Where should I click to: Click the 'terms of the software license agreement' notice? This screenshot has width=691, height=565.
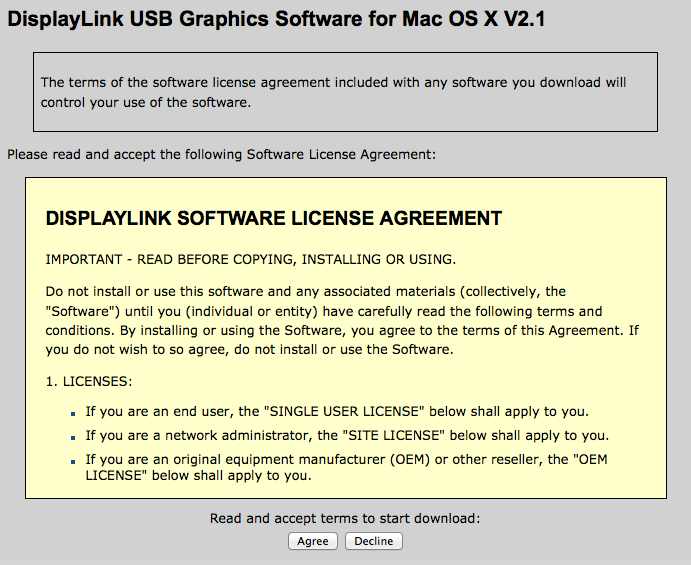click(333, 92)
